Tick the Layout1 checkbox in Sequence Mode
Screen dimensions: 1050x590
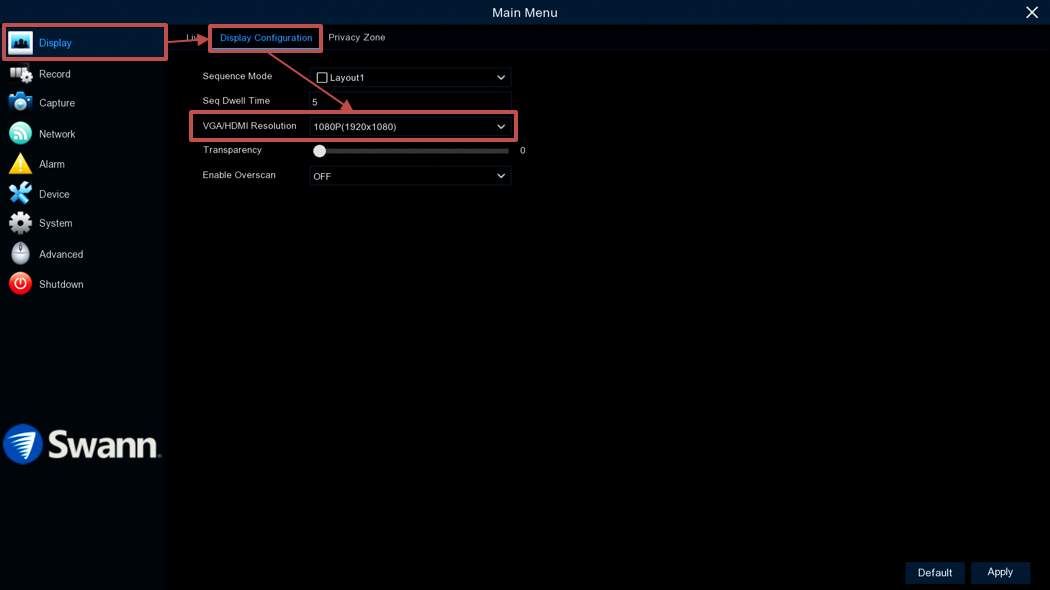click(322, 77)
